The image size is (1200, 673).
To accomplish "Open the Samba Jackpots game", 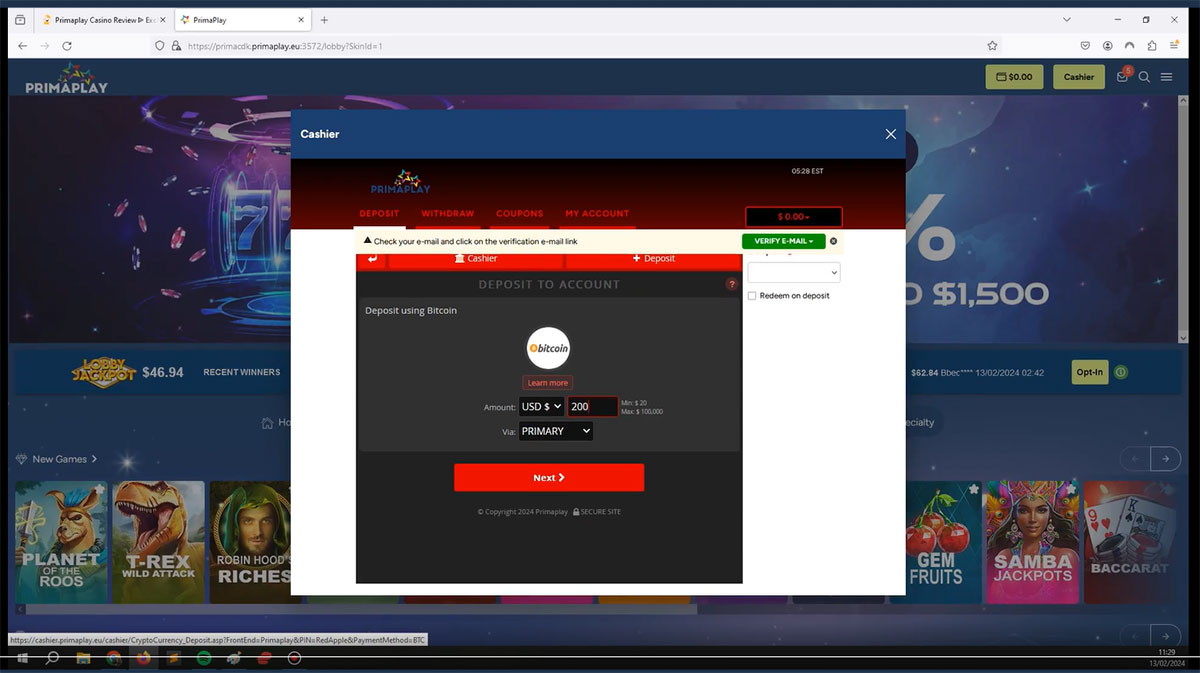I will point(1032,541).
